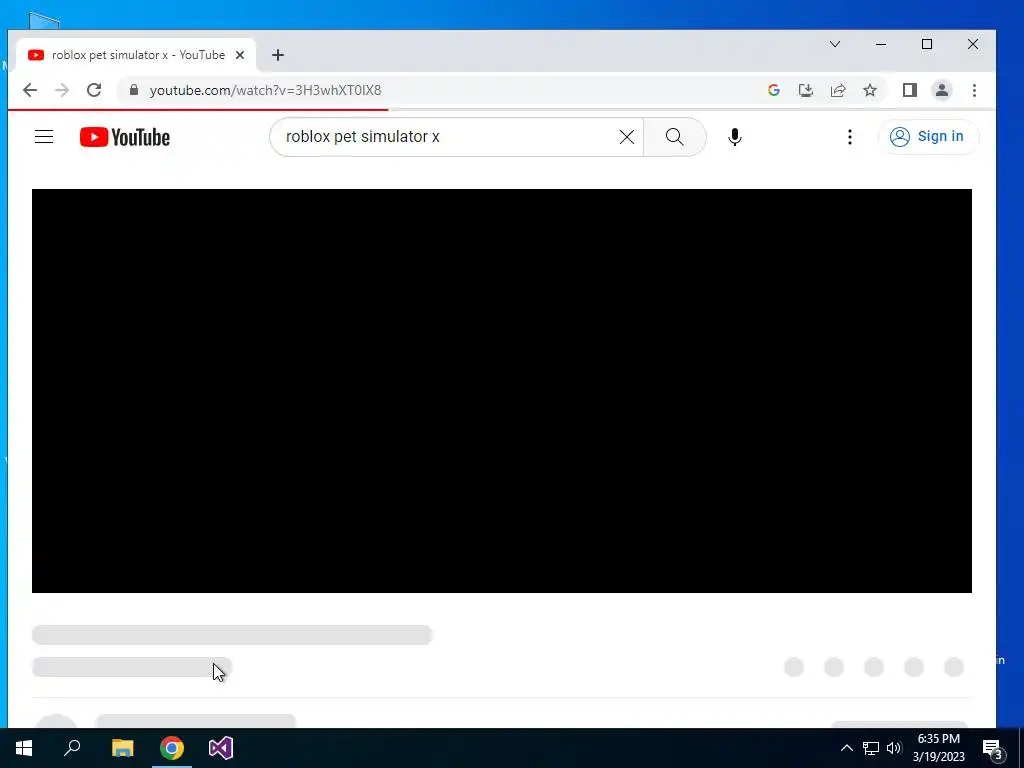Image resolution: width=1024 pixels, height=768 pixels.
Task: Show hidden system tray icons
Action: [x=846, y=748]
